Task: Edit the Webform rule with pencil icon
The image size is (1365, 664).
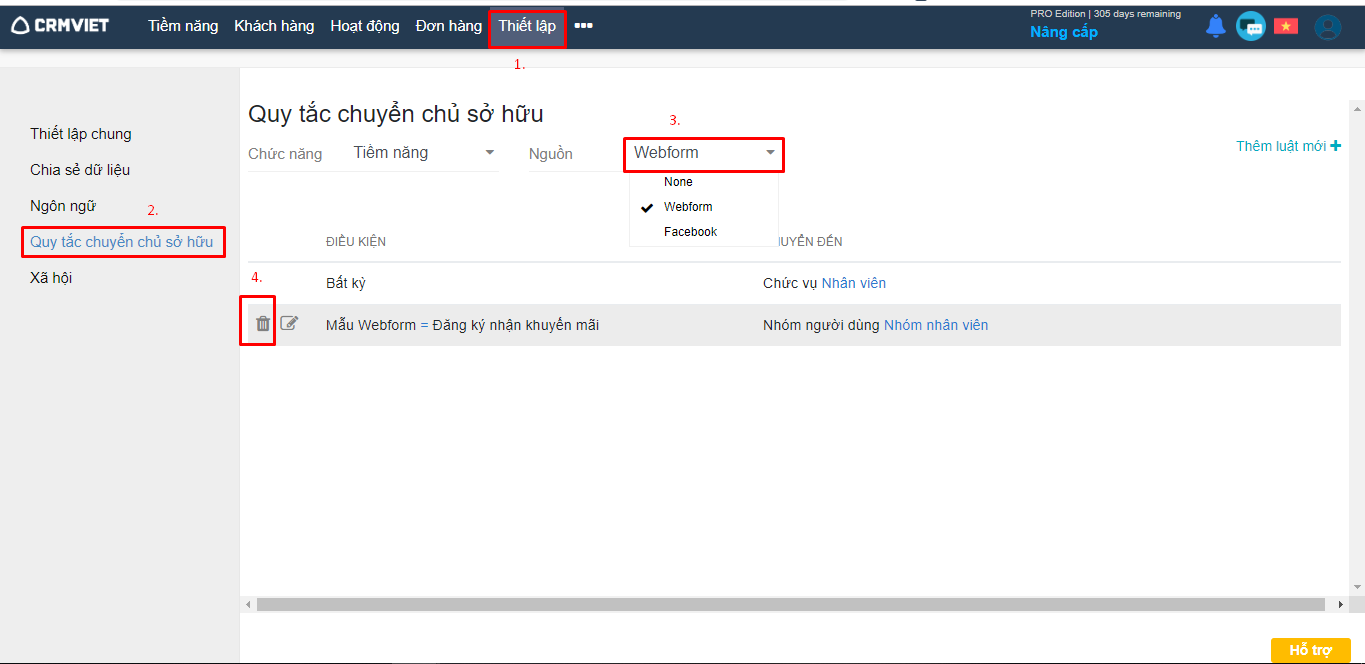Action: click(x=289, y=323)
